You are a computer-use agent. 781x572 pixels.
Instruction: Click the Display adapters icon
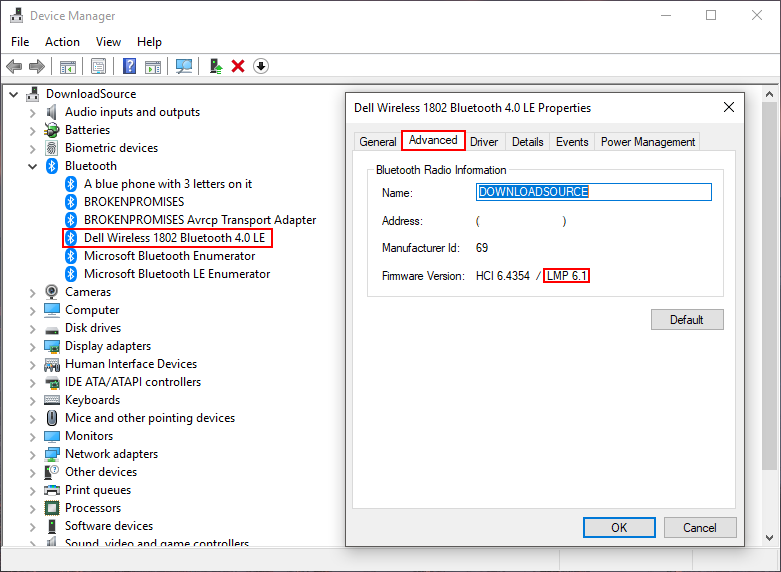click(x=52, y=346)
